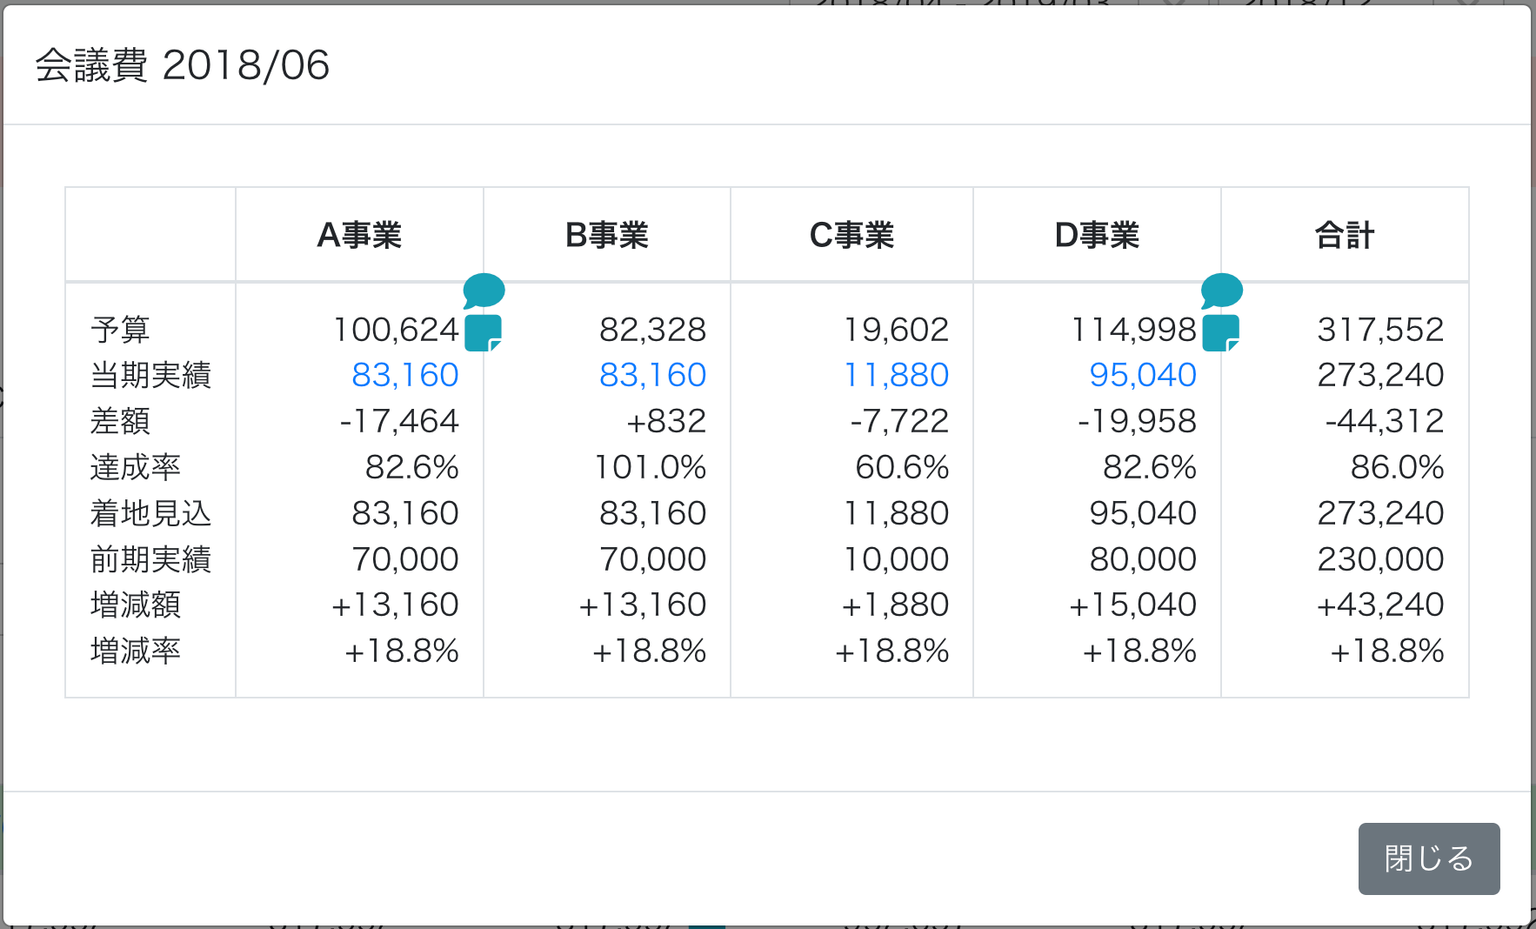Select the A事業 column header

point(360,235)
